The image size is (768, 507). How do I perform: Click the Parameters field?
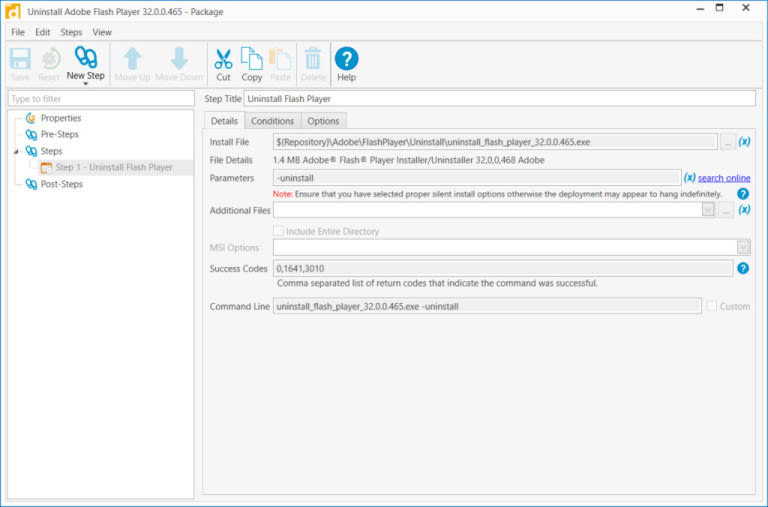click(477, 178)
